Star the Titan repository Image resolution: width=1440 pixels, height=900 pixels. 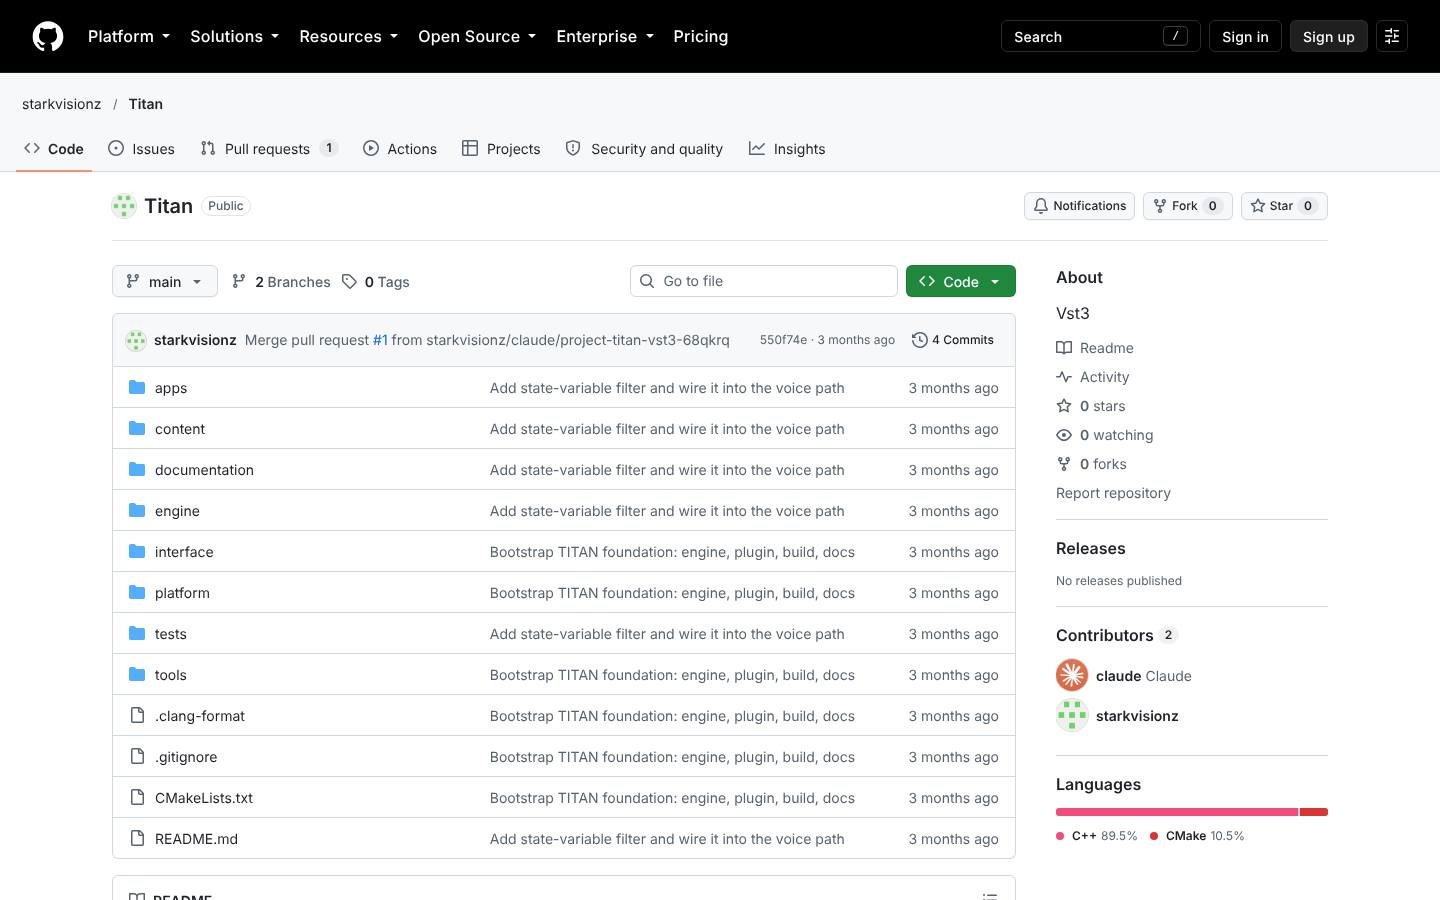coord(1284,206)
